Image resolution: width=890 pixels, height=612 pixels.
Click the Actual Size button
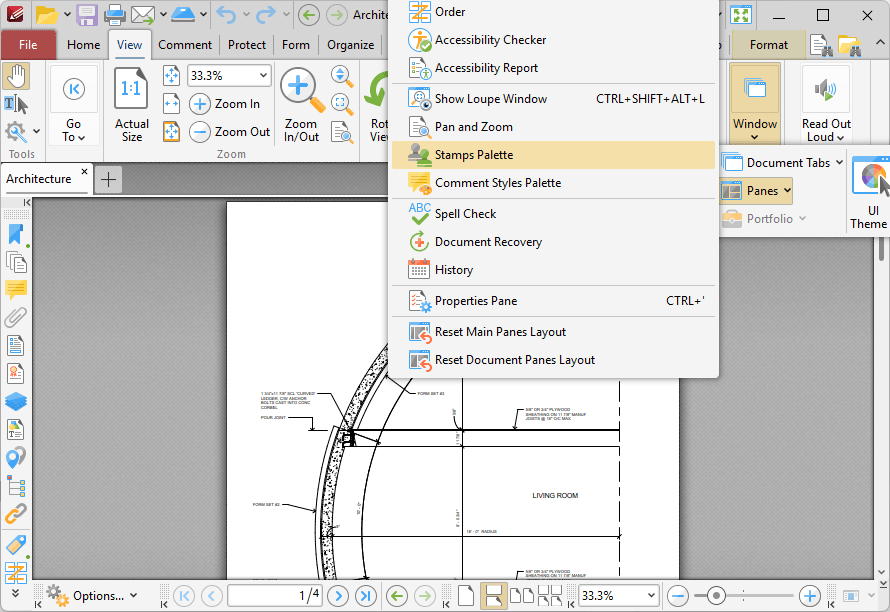point(132,105)
